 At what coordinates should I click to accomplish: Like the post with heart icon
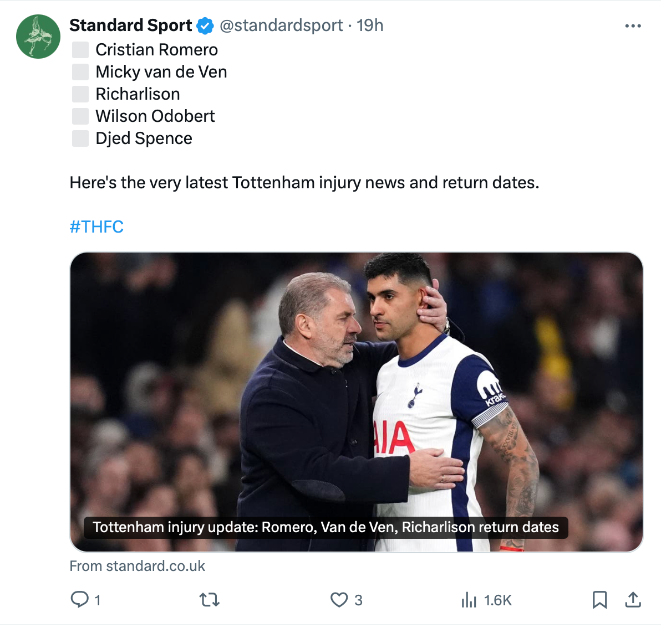pos(338,600)
